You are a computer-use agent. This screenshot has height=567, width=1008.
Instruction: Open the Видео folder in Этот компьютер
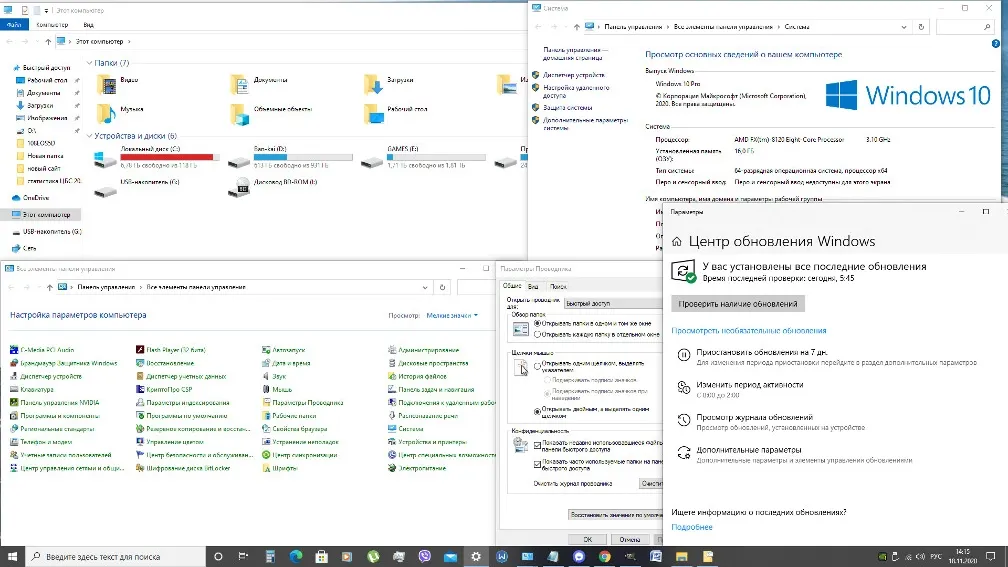[117, 84]
